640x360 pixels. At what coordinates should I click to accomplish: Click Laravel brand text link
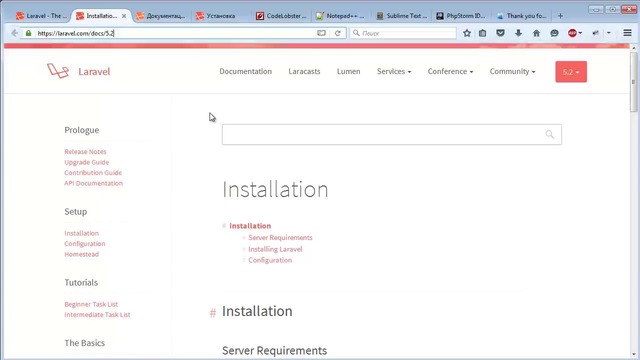[x=94, y=72]
